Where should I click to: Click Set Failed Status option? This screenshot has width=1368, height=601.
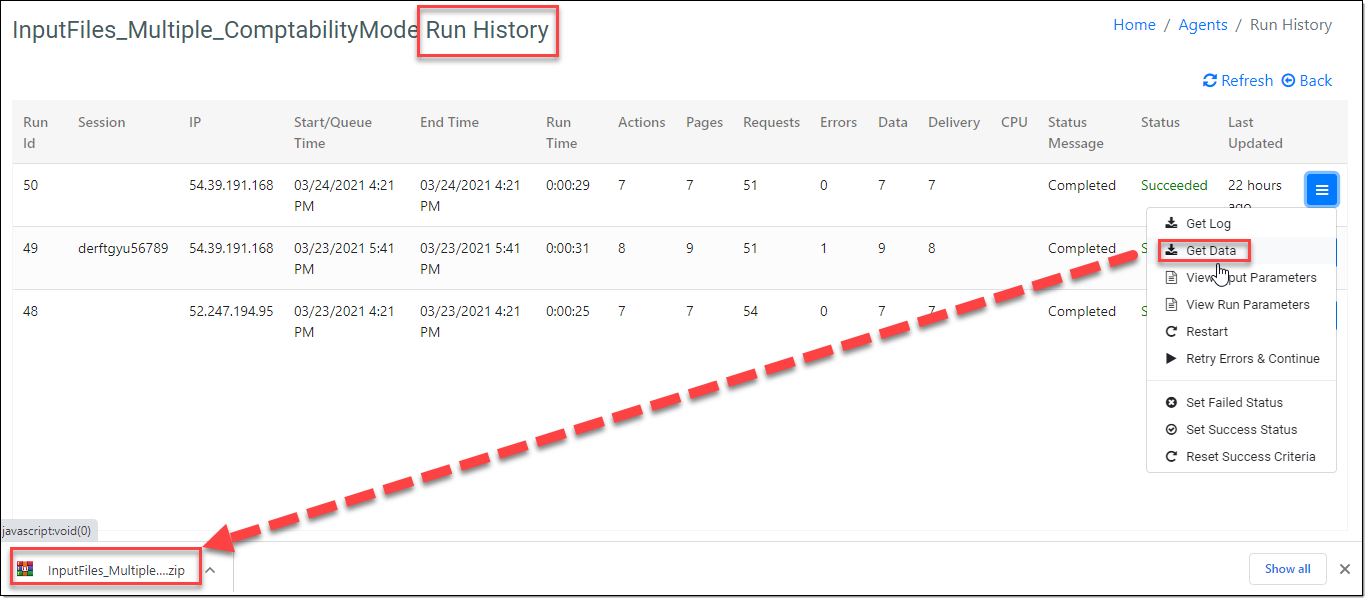1233,403
